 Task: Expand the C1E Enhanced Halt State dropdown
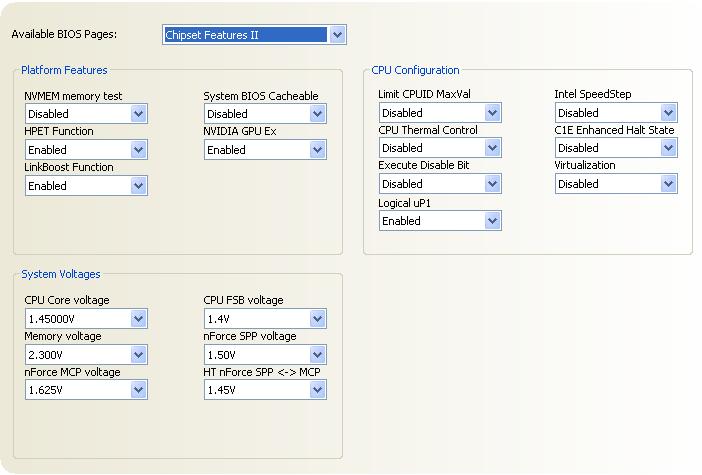(x=668, y=148)
